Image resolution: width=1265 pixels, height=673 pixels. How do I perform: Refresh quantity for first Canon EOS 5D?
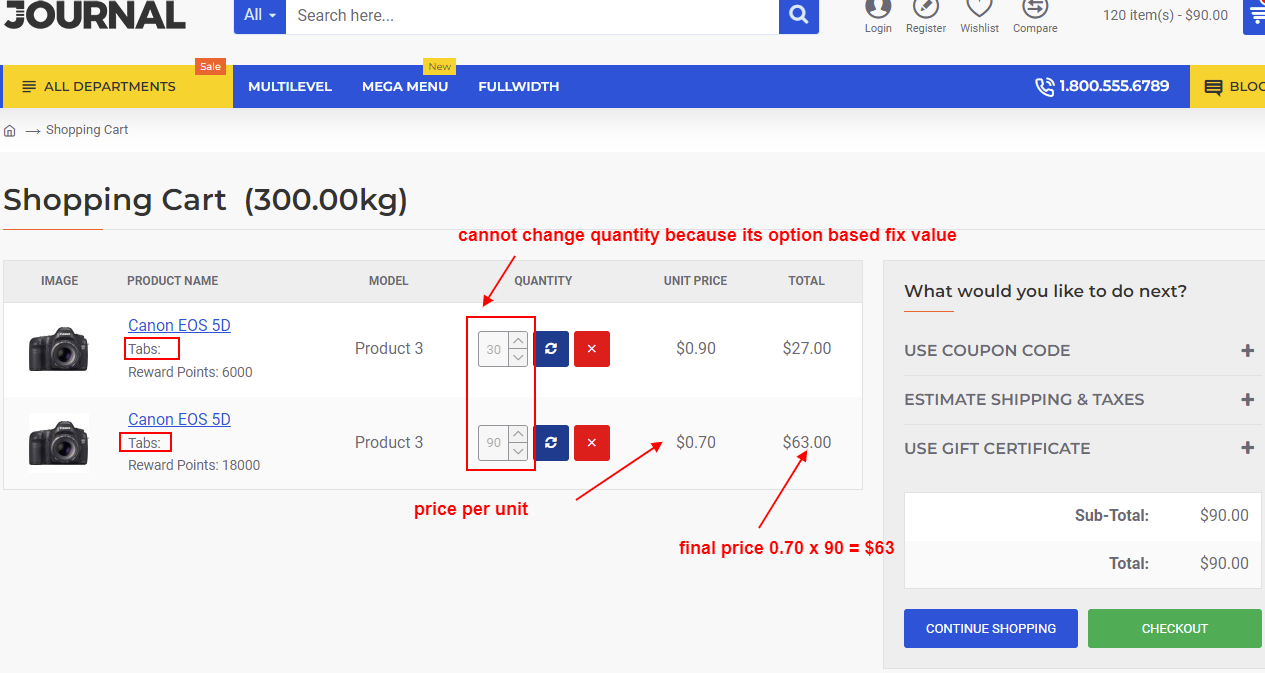click(551, 349)
